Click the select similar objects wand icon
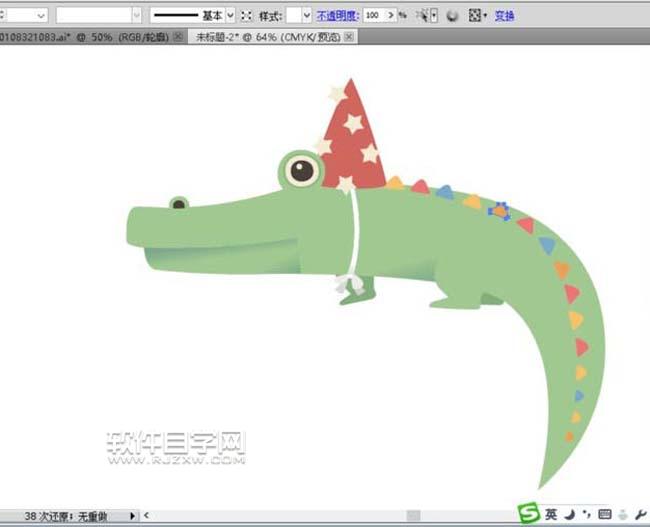Viewport: 650px width, 527px height. coord(425,16)
